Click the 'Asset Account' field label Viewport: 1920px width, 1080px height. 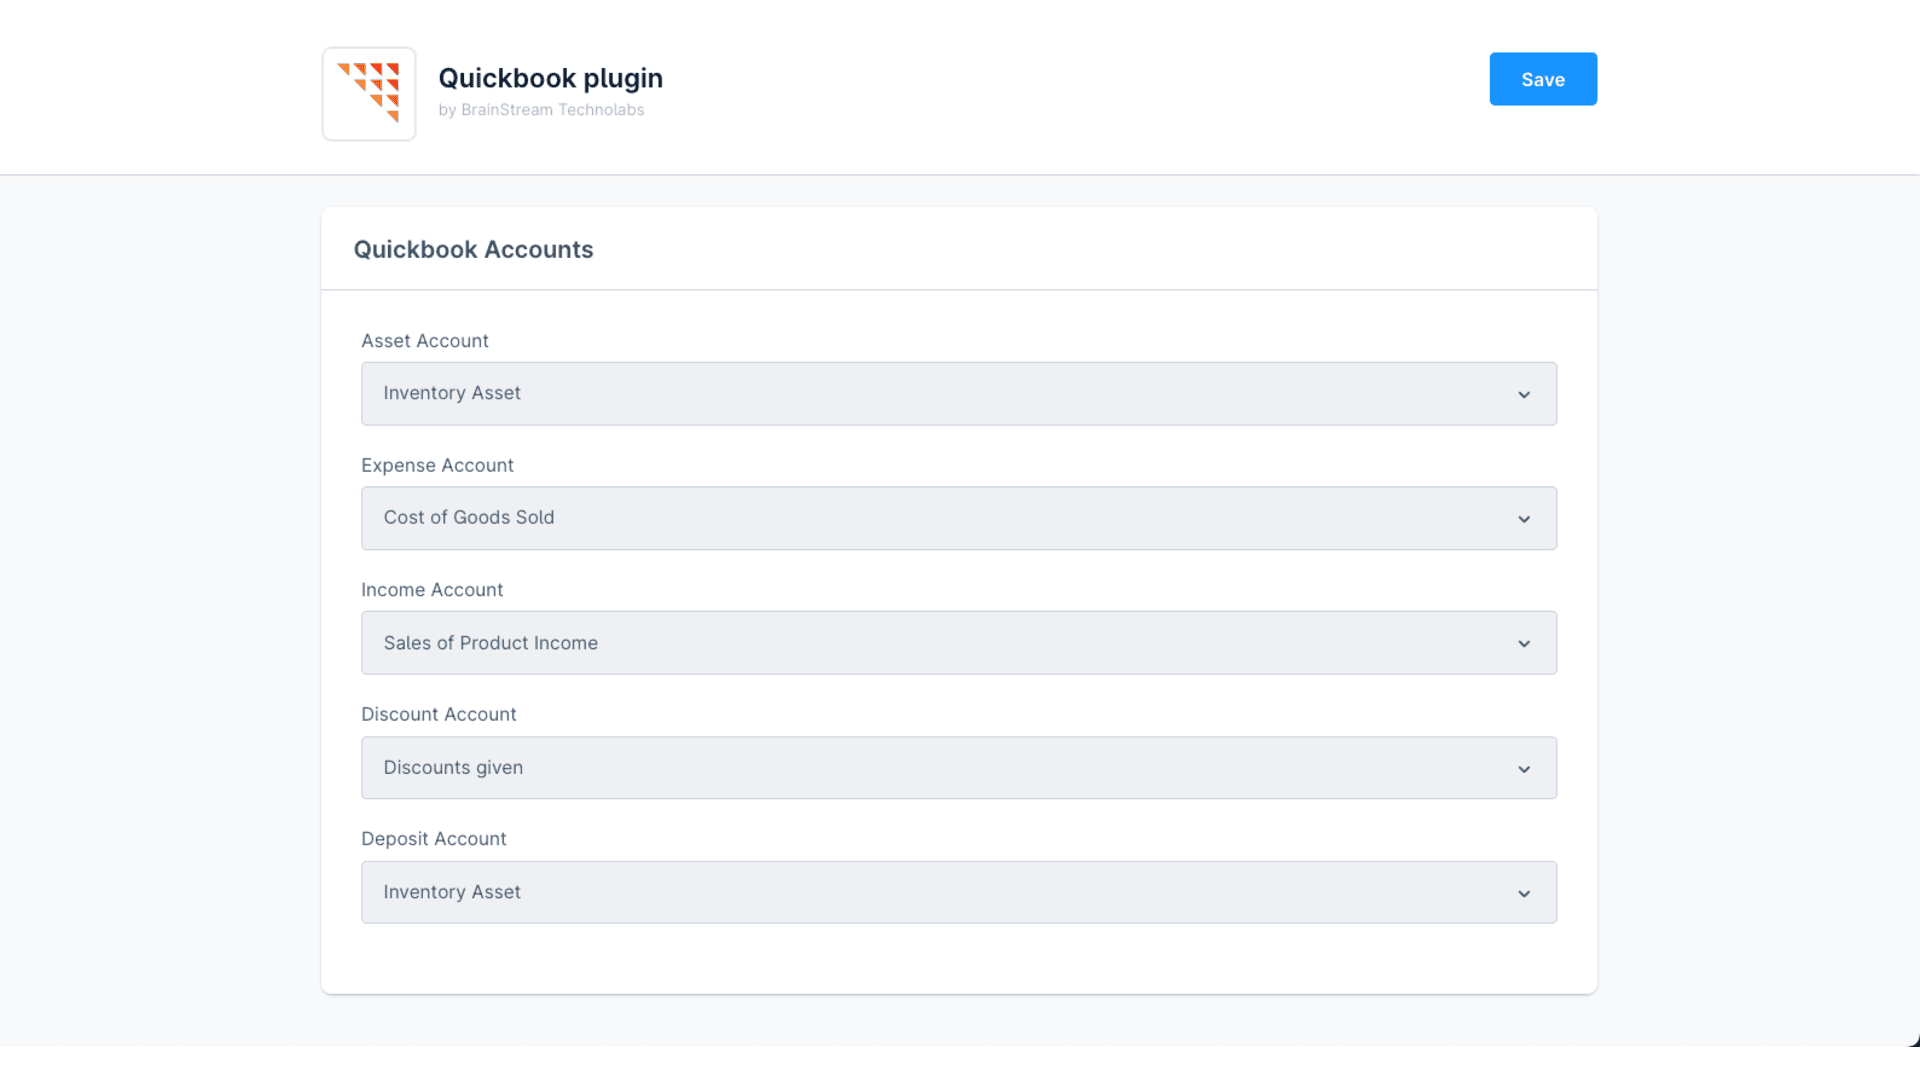(x=425, y=341)
